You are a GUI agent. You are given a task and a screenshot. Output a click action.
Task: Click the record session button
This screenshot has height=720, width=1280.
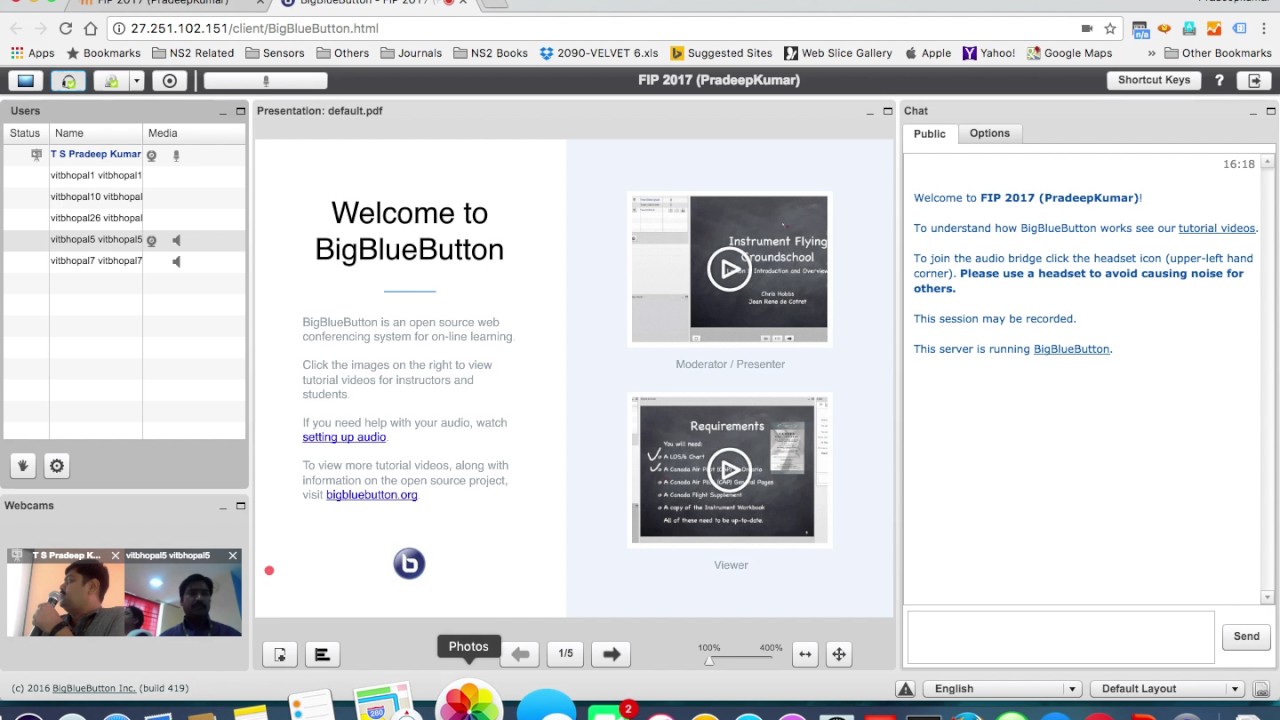tap(170, 81)
